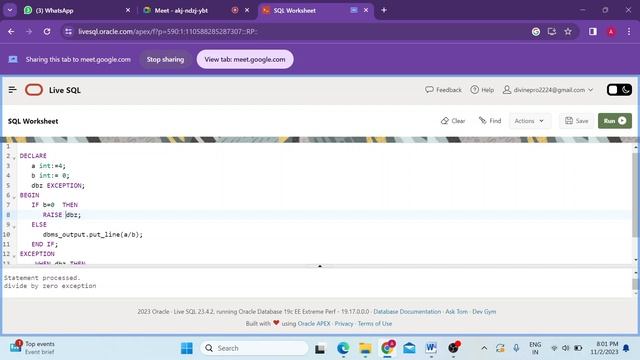Close the WhatsApp tab
Viewport: 640px width, 360px height.
(x=128, y=10)
